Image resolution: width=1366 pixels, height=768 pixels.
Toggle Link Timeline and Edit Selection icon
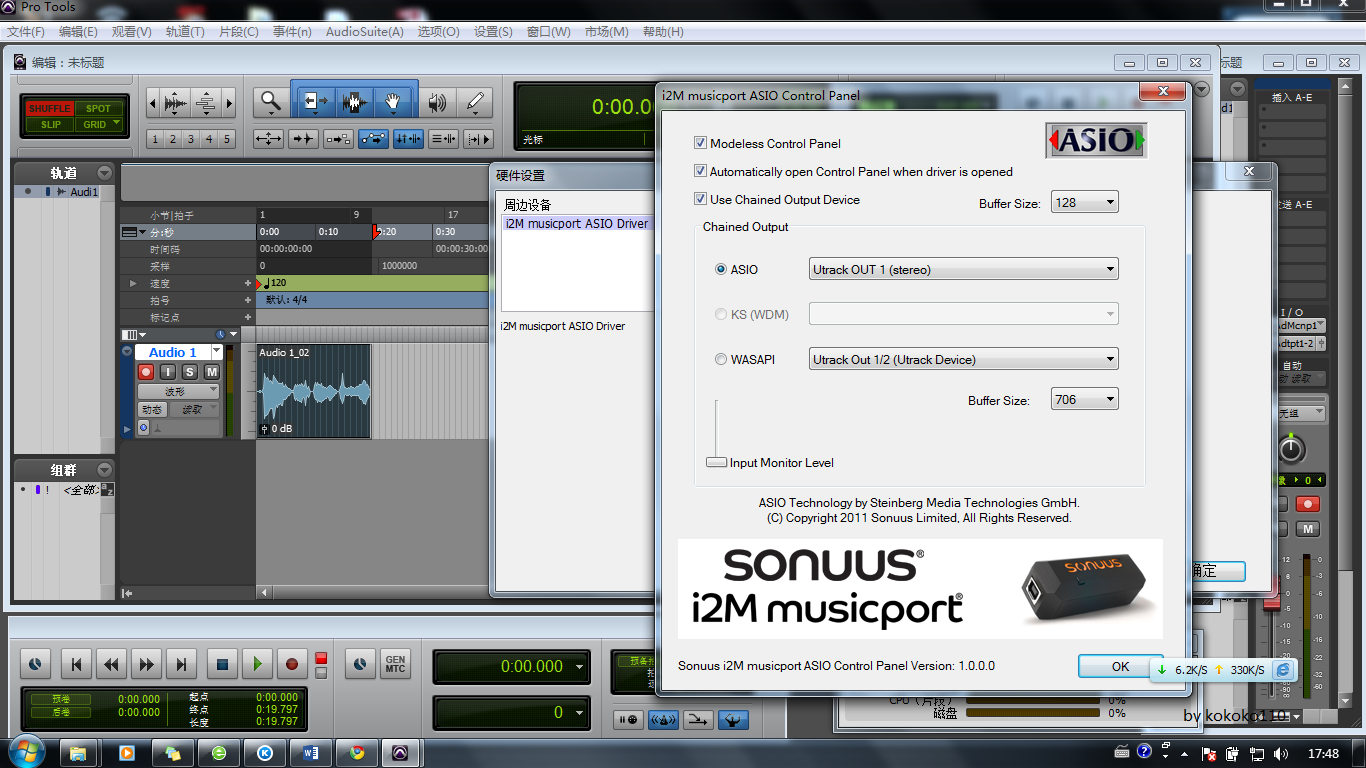tap(408, 139)
